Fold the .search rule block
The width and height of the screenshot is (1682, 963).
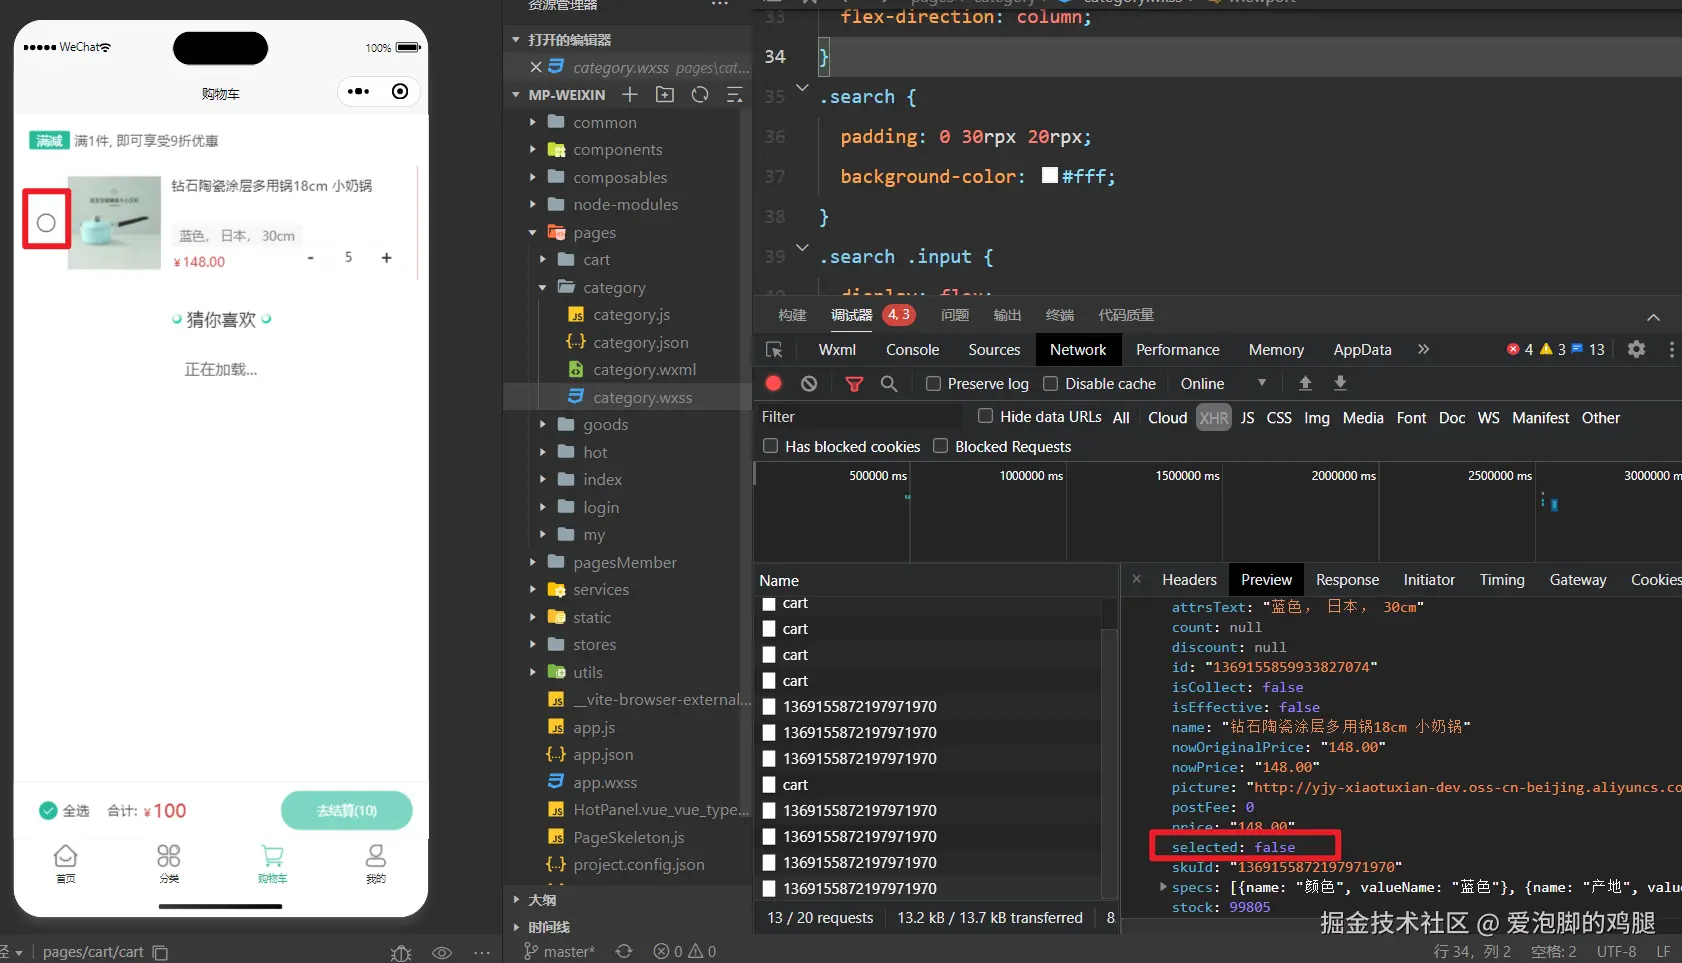coord(802,88)
